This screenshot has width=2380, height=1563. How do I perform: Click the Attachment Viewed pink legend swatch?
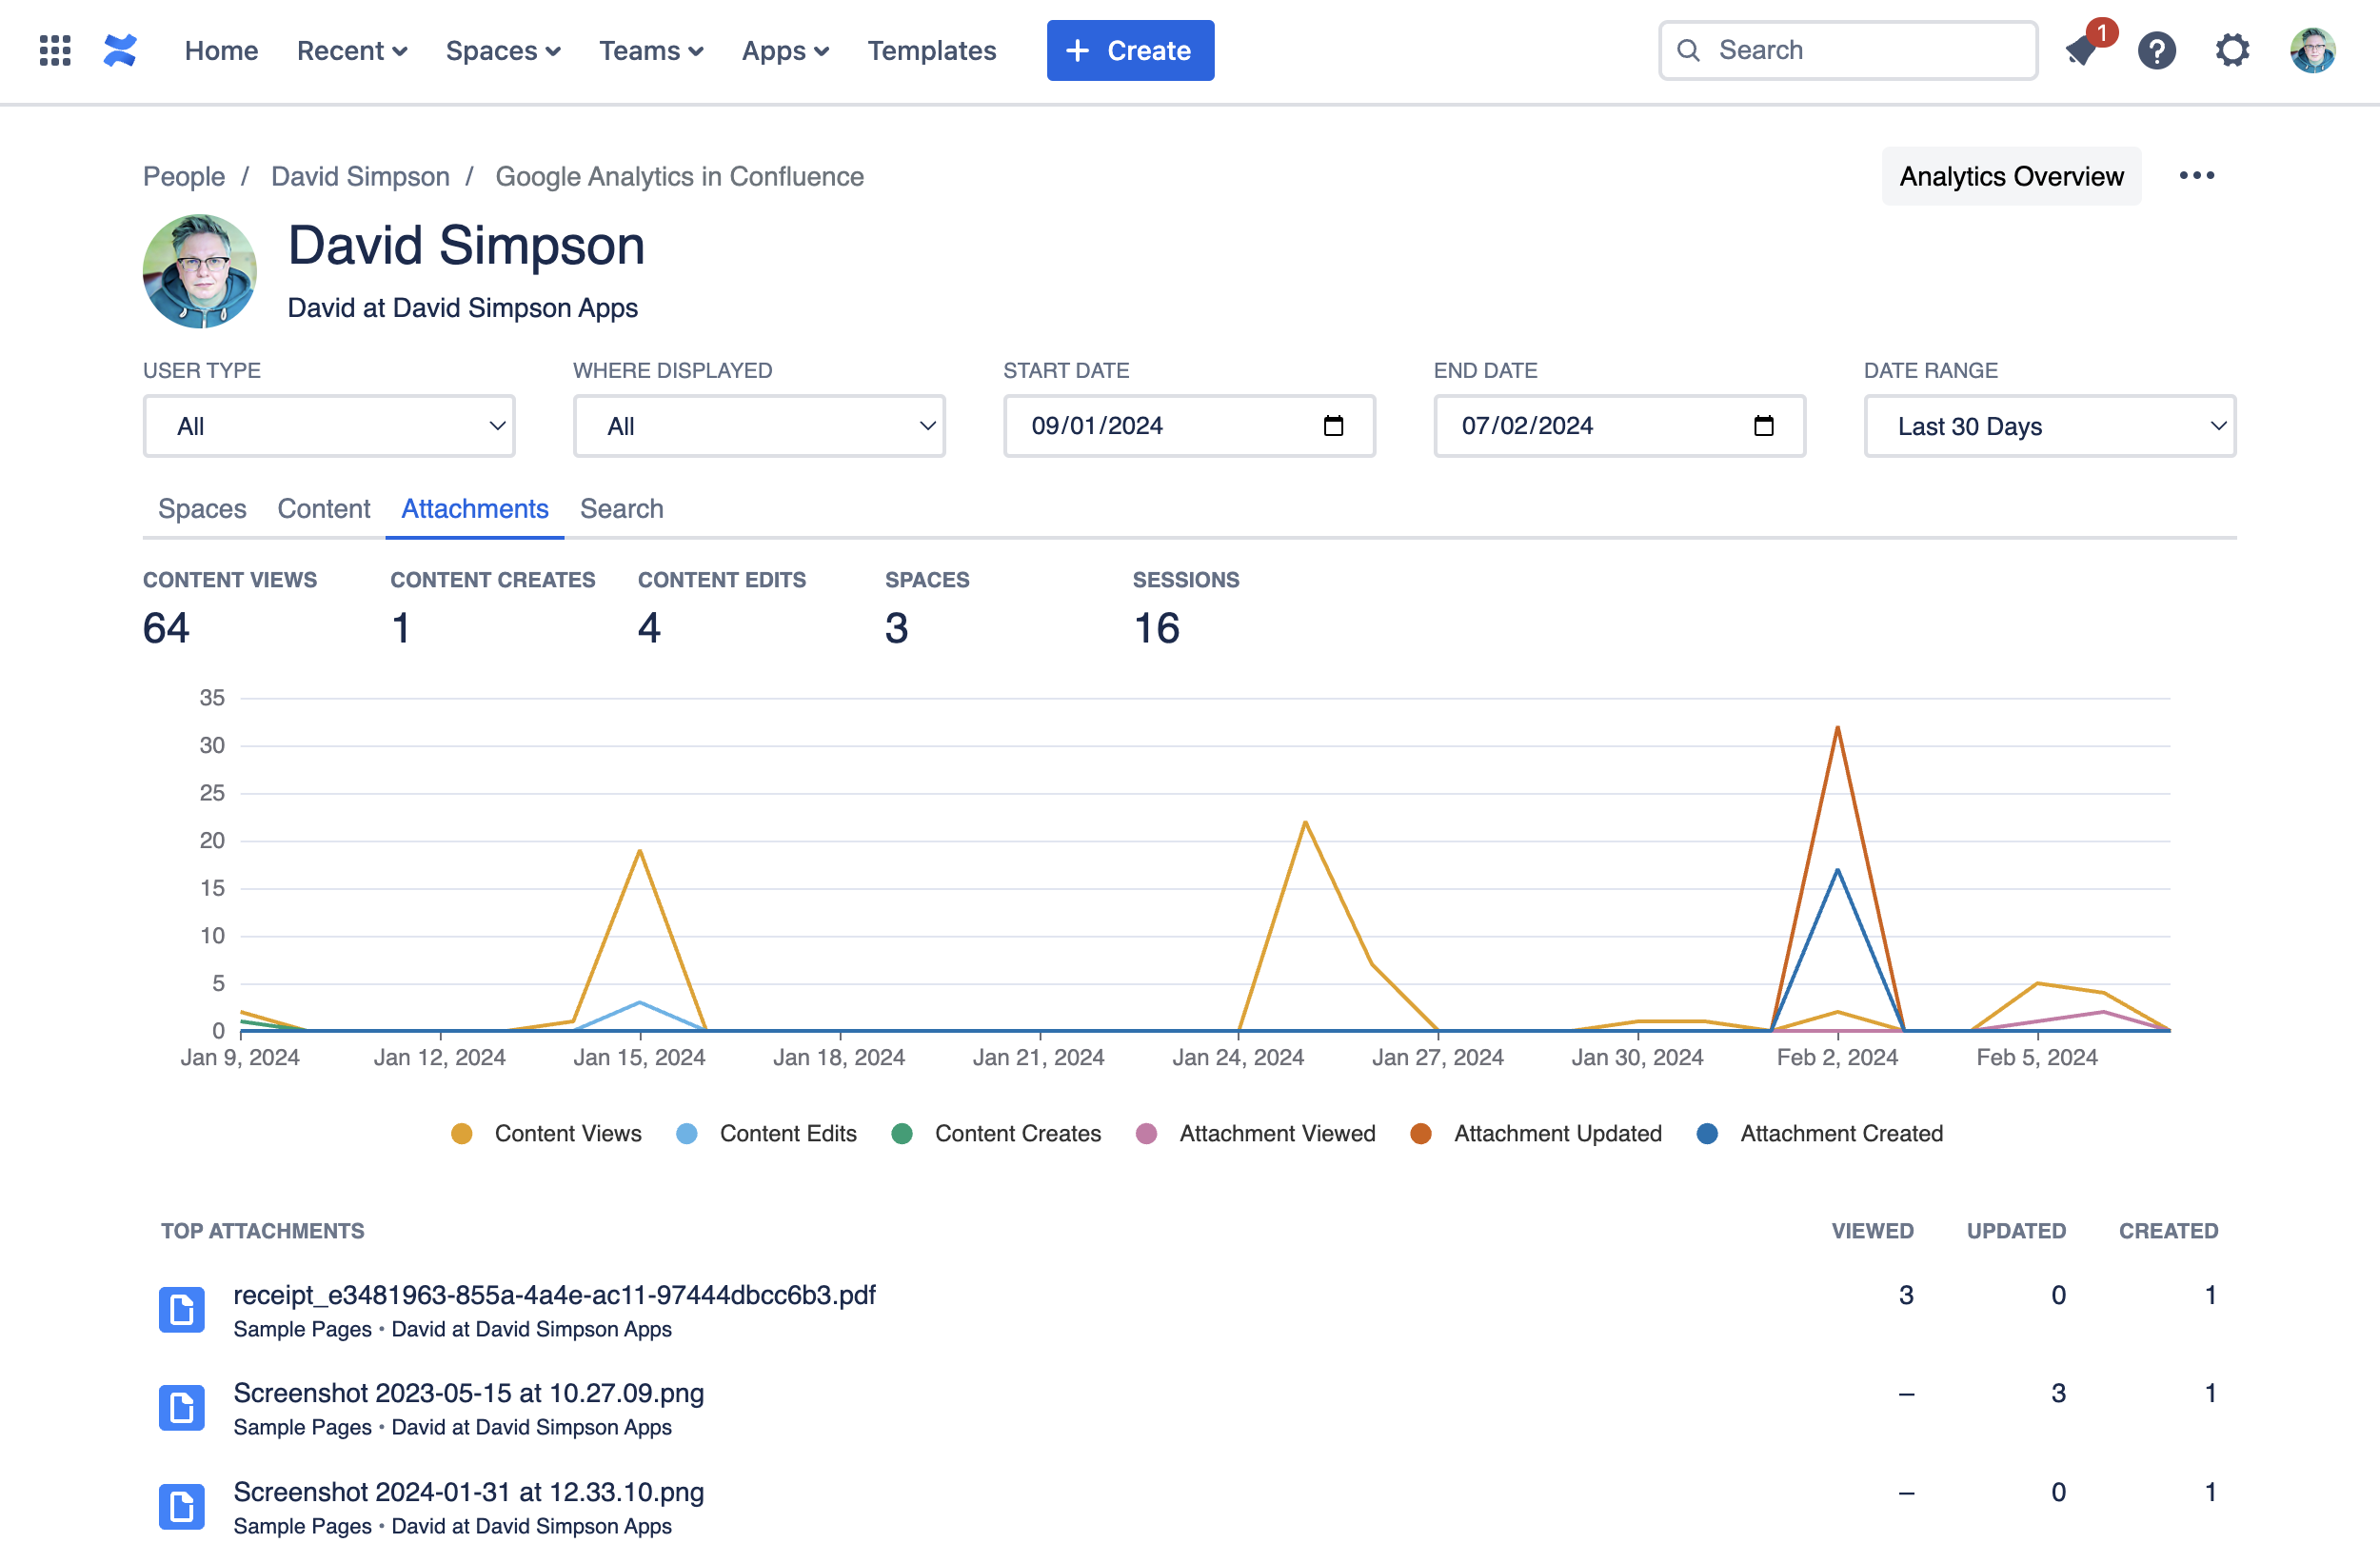[x=1147, y=1133]
